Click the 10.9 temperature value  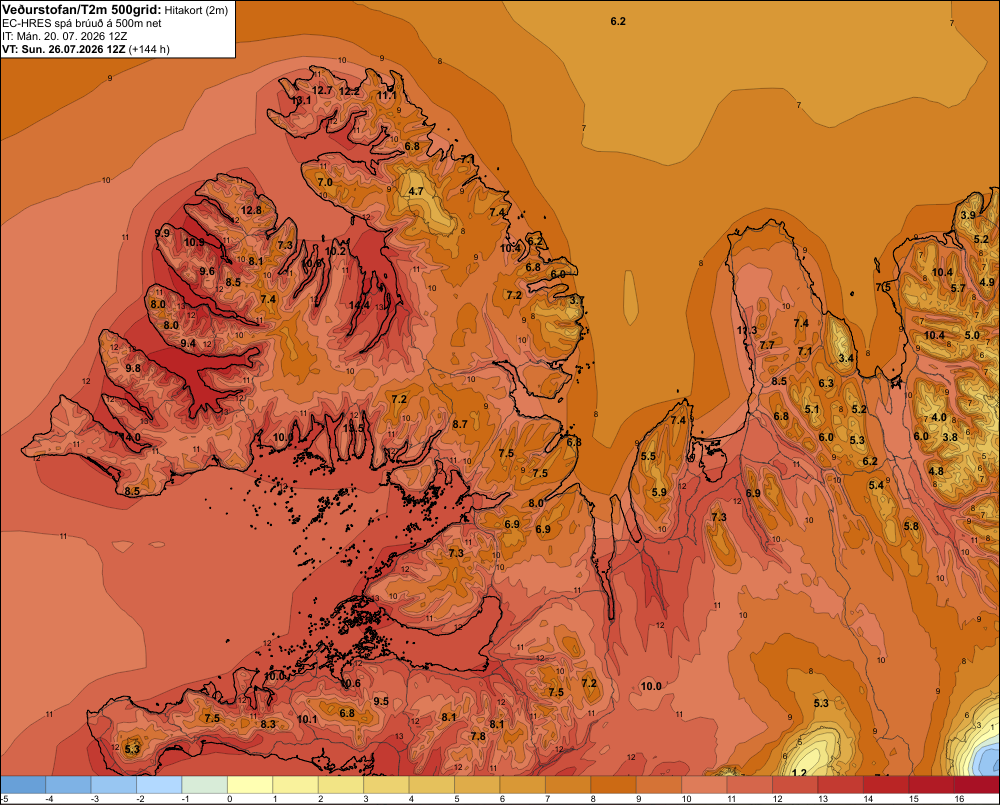(x=195, y=242)
